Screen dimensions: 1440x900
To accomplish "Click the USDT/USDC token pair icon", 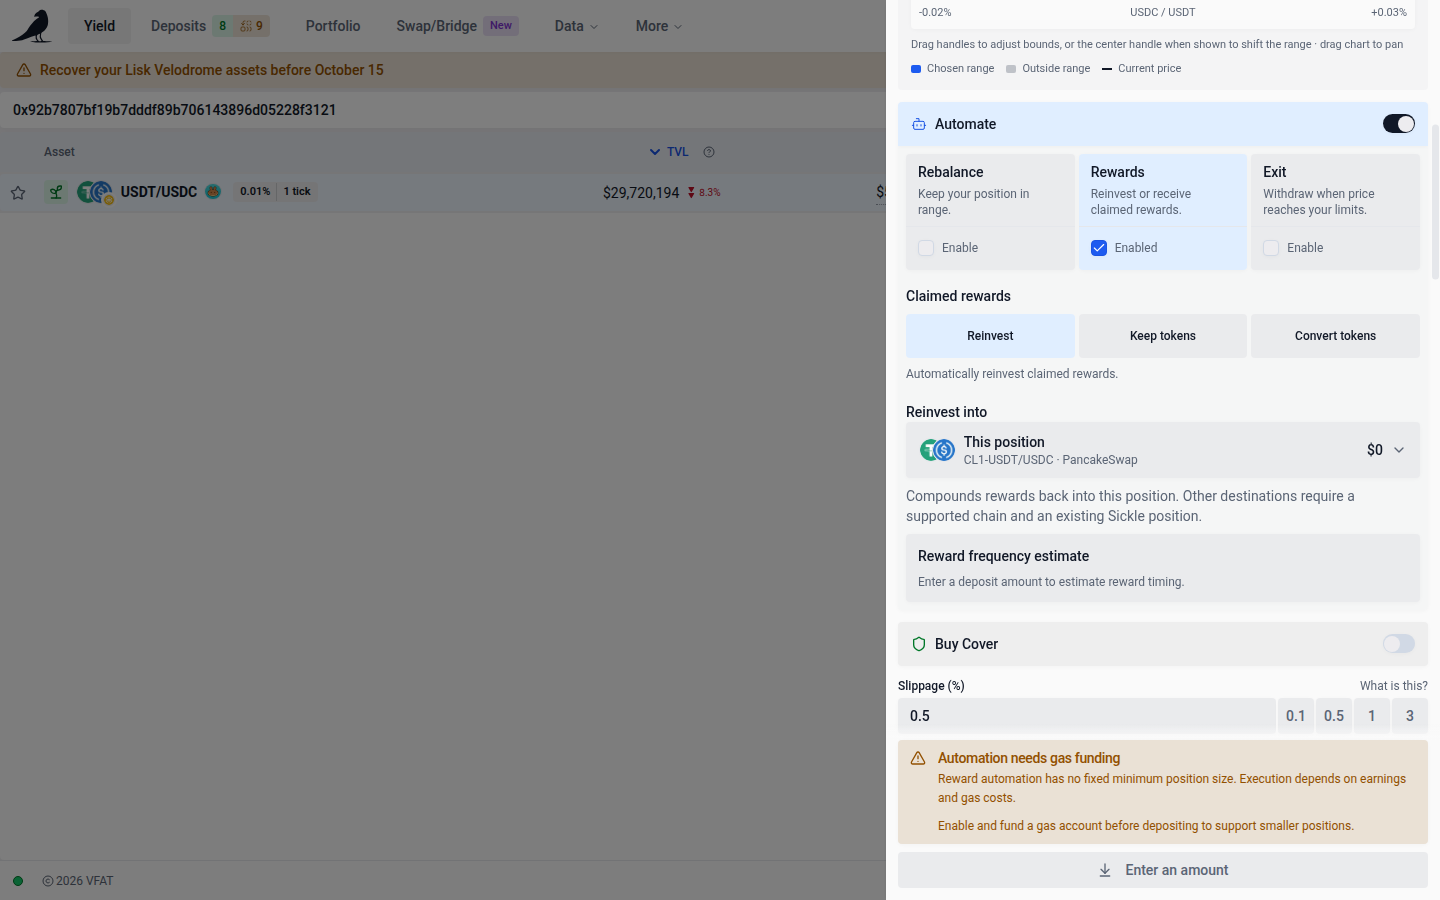I will (x=95, y=192).
